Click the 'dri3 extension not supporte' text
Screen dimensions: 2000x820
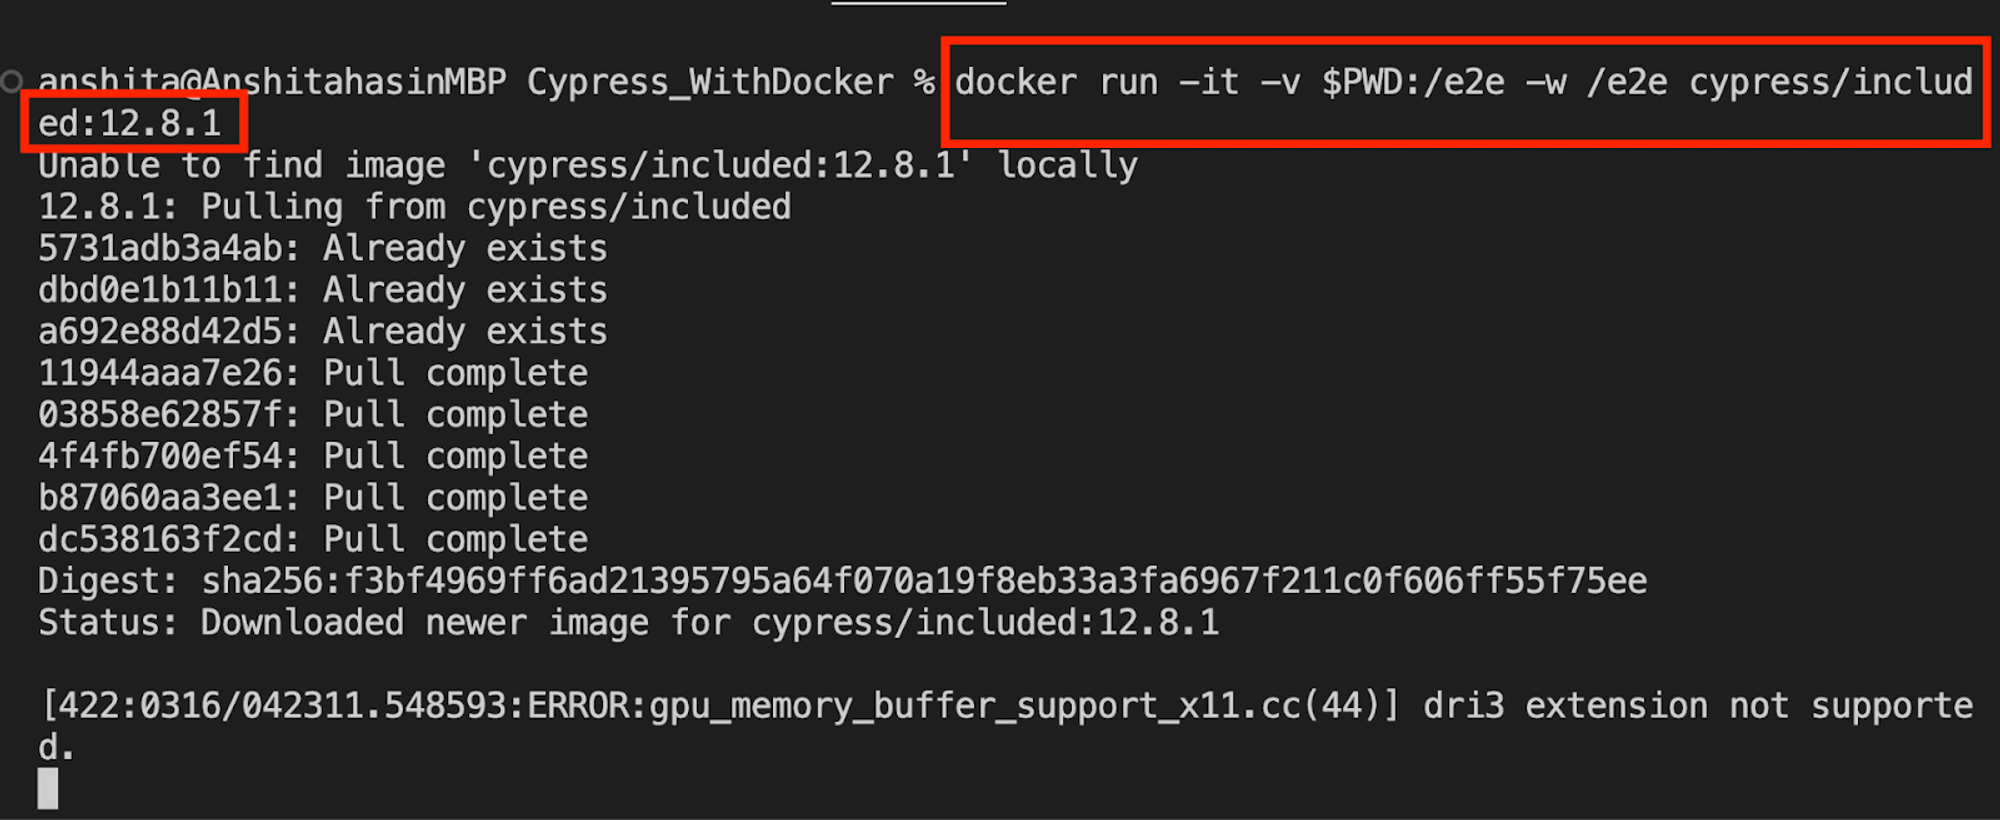point(1697,706)
